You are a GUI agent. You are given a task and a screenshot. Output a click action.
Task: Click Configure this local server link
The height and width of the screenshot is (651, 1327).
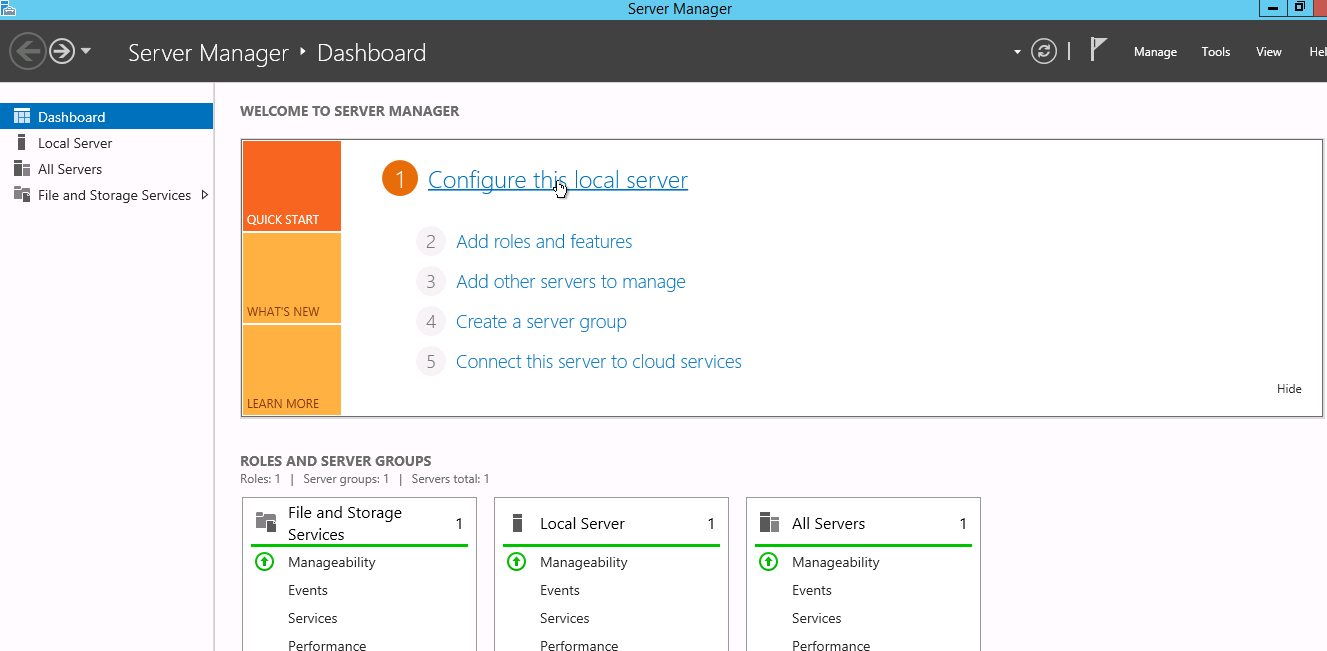click(x=558, y=180)
